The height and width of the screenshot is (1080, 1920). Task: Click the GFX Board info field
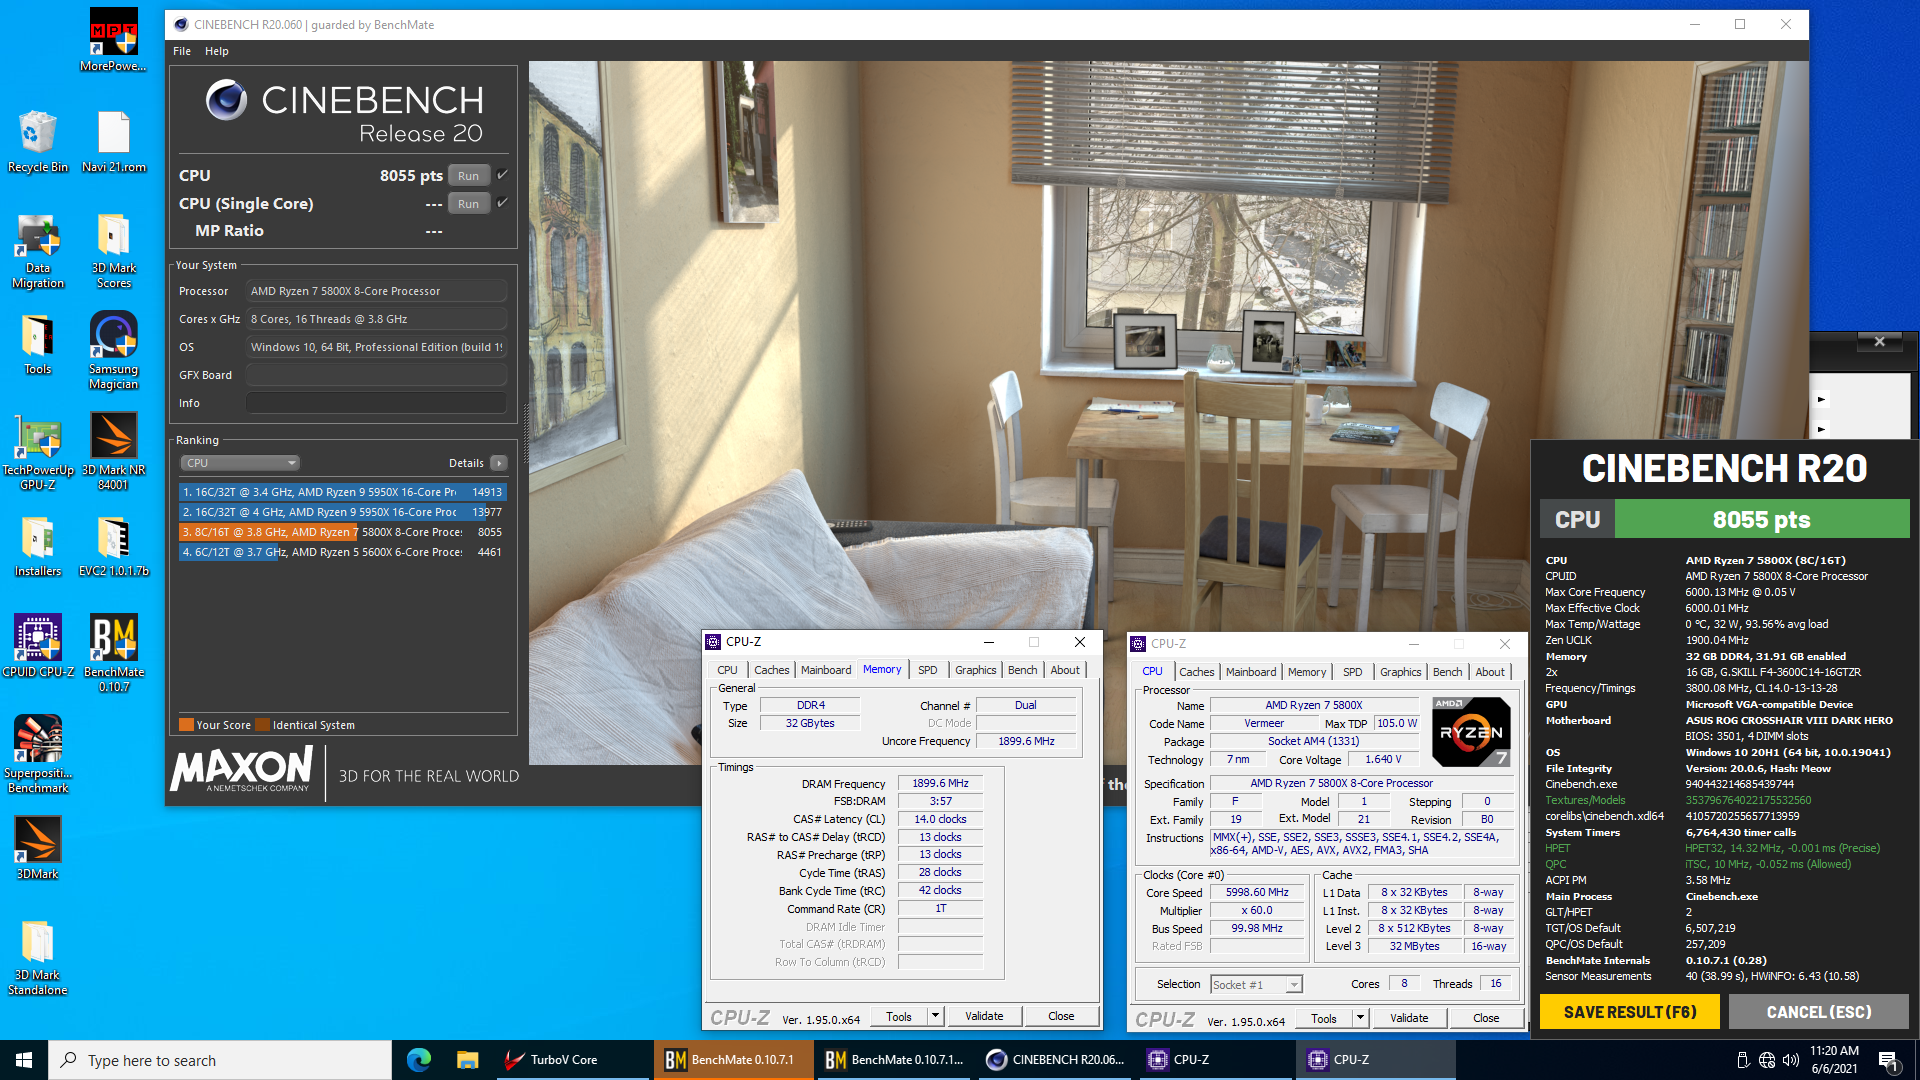pyautogui.click(x=376, y=375)
